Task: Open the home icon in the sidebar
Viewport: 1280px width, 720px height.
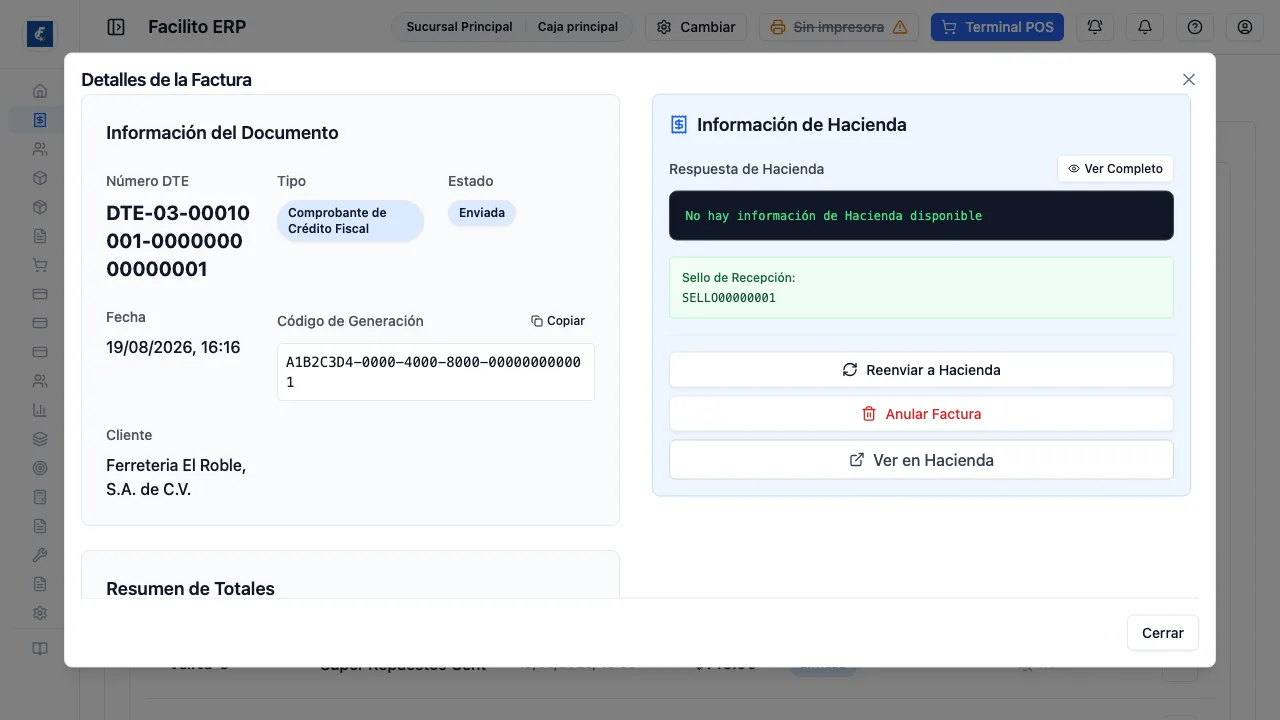Action: [x=40, y=91]
